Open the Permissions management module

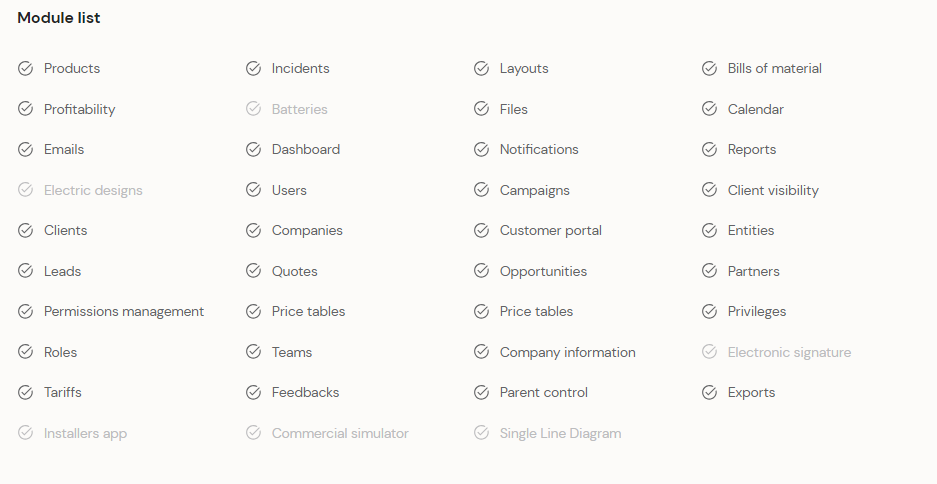(x=124, y=311)
